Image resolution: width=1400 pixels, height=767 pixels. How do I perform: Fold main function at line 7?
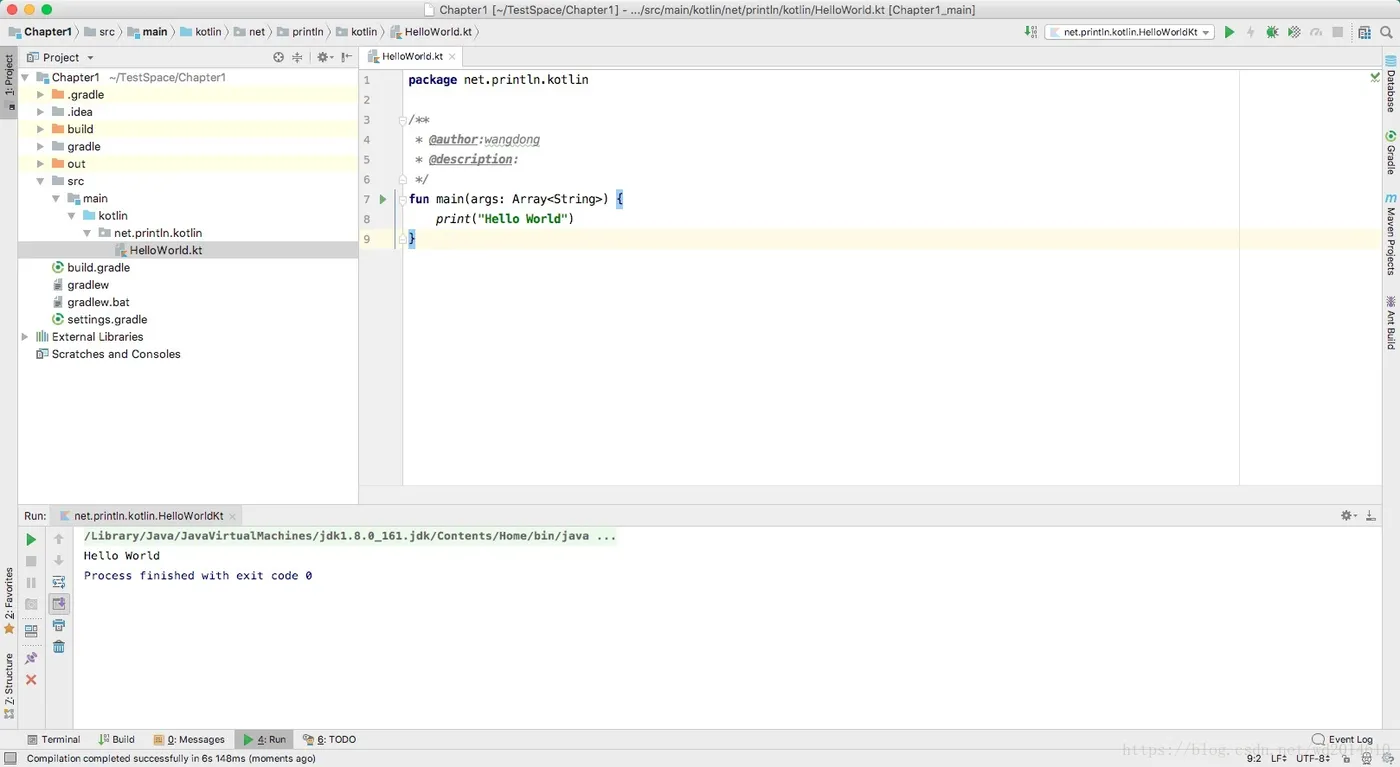[x=402, y=199]
